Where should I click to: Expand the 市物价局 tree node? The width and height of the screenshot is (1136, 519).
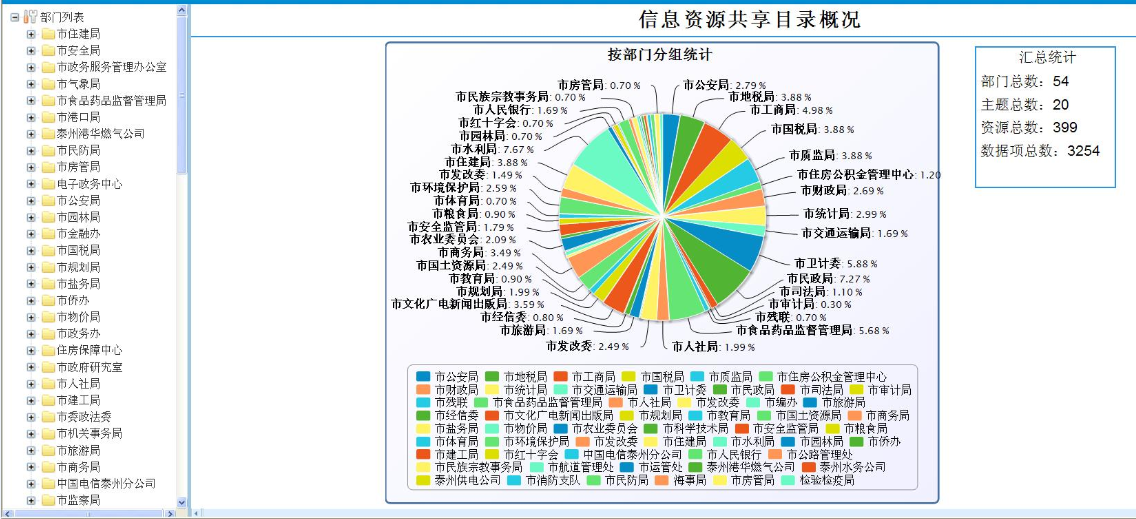pos(31,317)
